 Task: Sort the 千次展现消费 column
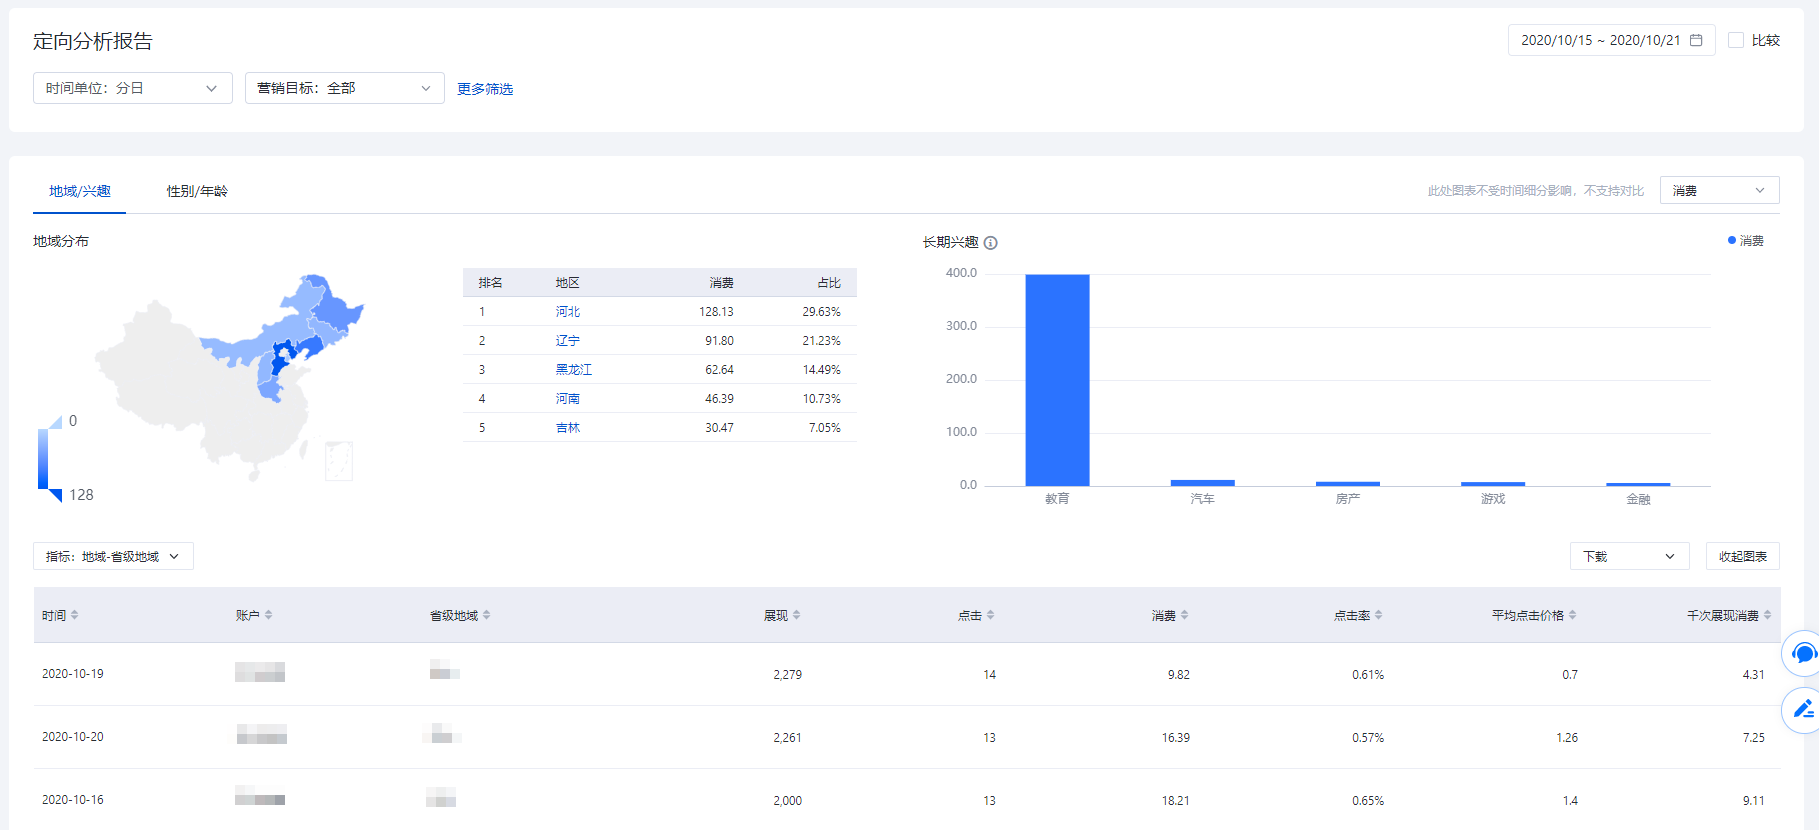pyautogui.click(x=1767, y=615)
